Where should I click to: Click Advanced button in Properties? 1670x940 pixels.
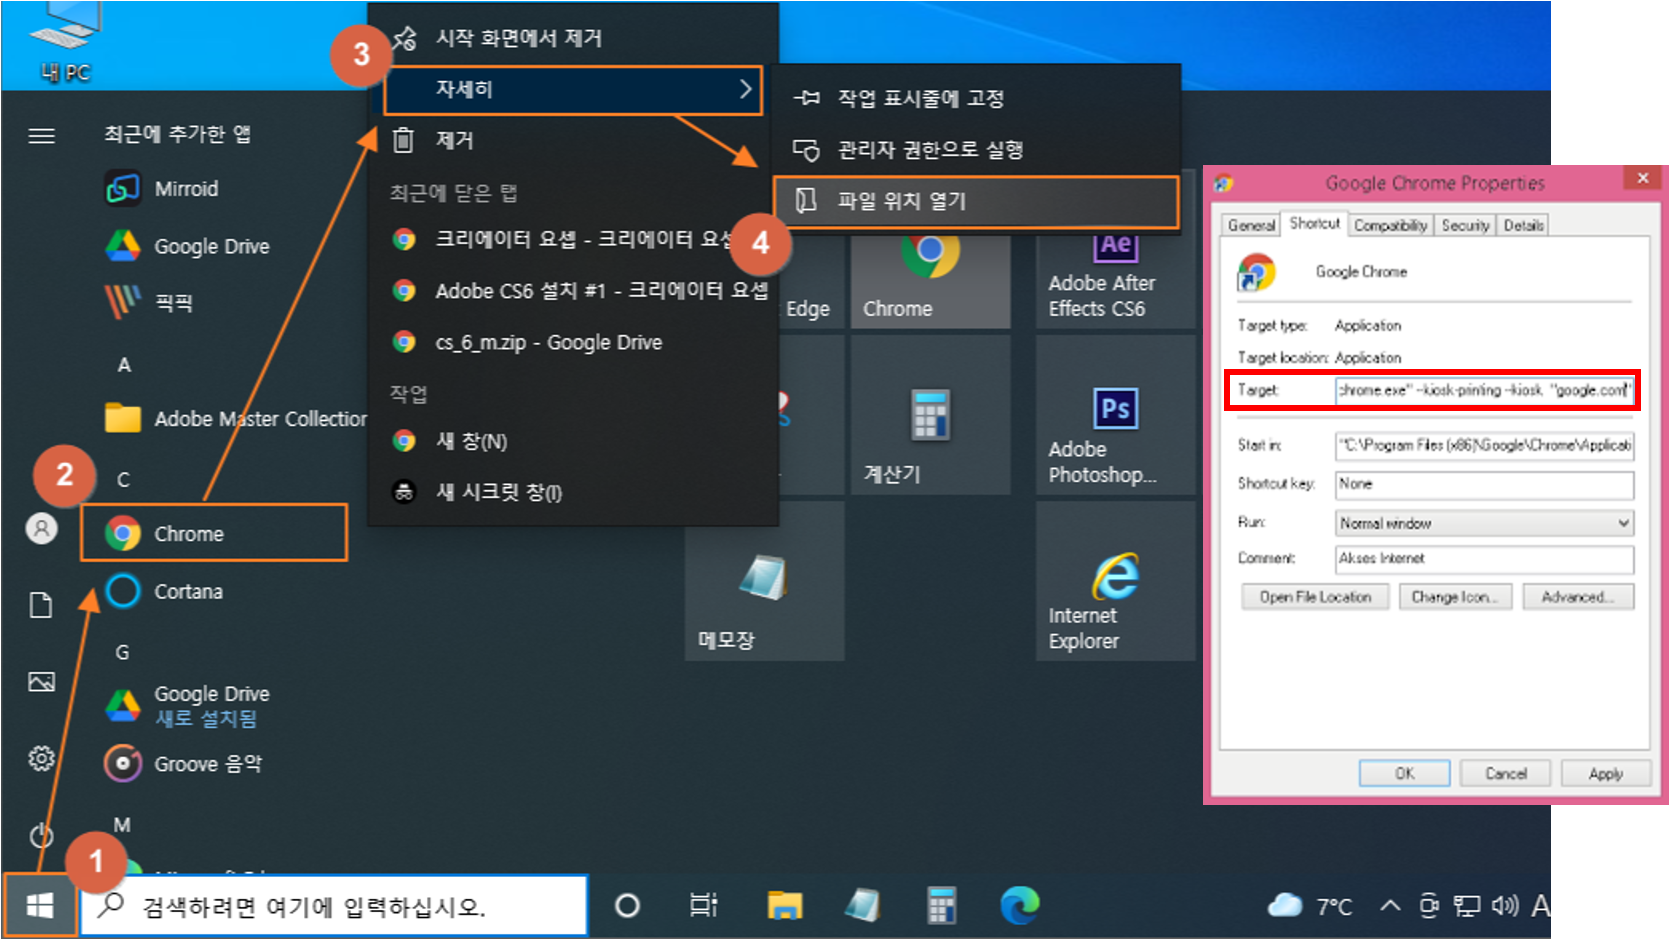1578,597
